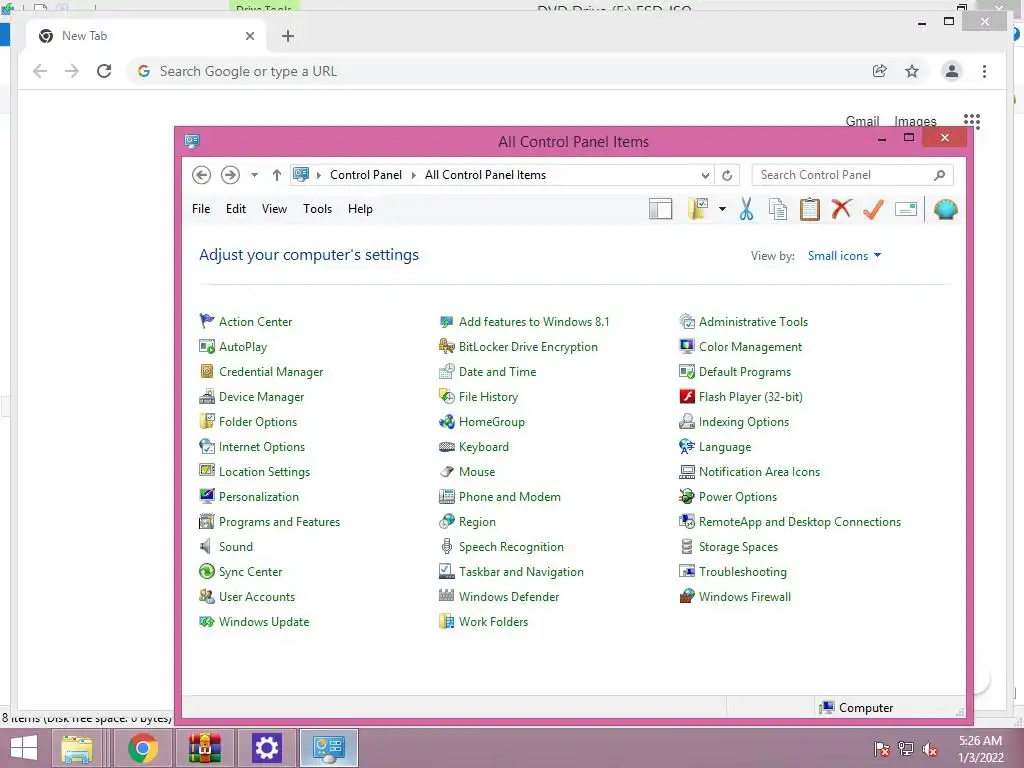Open WinRAR from the taskbar

pyautogui.click(x=205, y=748)
